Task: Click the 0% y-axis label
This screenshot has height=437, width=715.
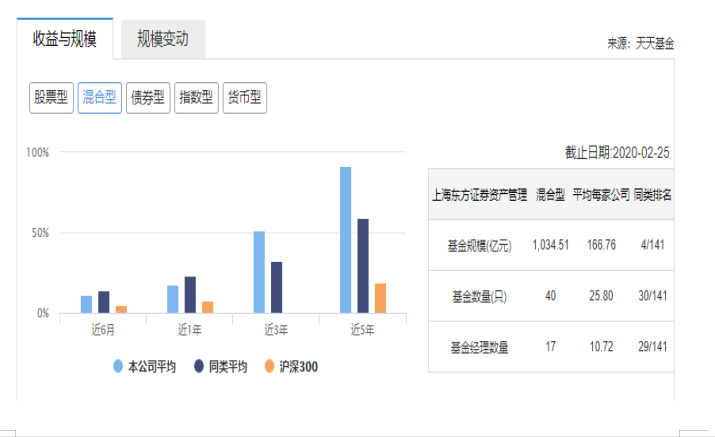Action: coord(43,313)
